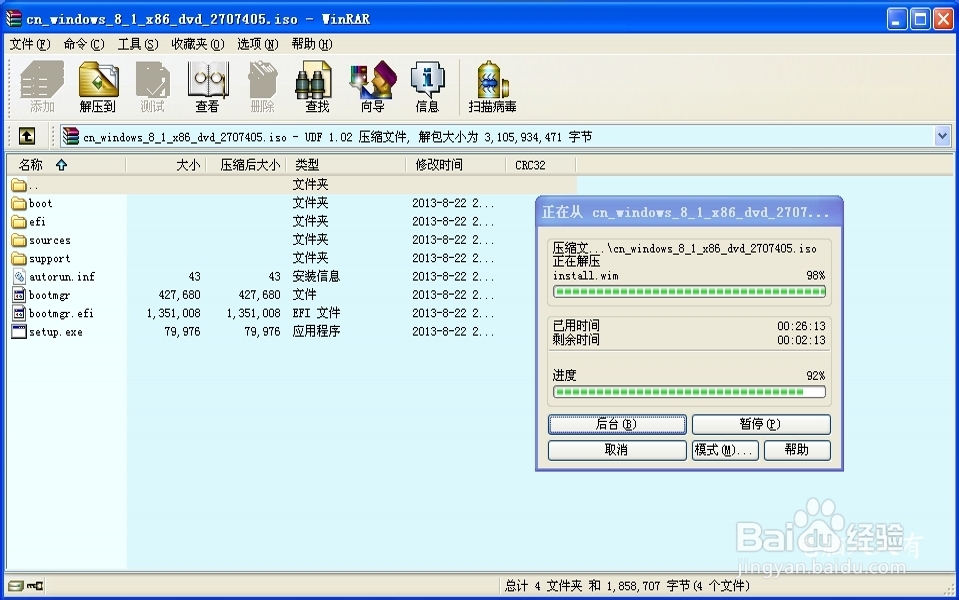Click the 取消 cancel button
Viewport: 959px width, 600px height.
[617, 450]
